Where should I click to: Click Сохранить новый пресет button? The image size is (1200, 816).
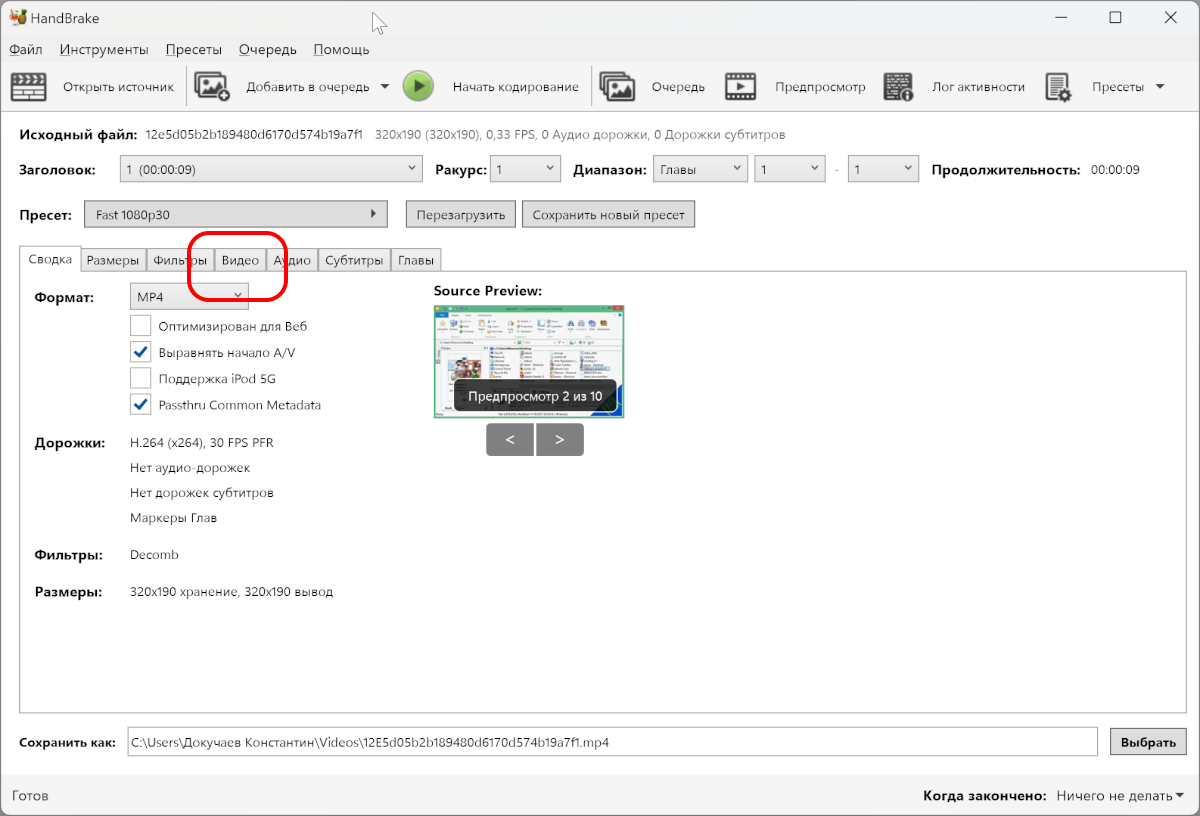pyautogui.click(x=608, y=214)
